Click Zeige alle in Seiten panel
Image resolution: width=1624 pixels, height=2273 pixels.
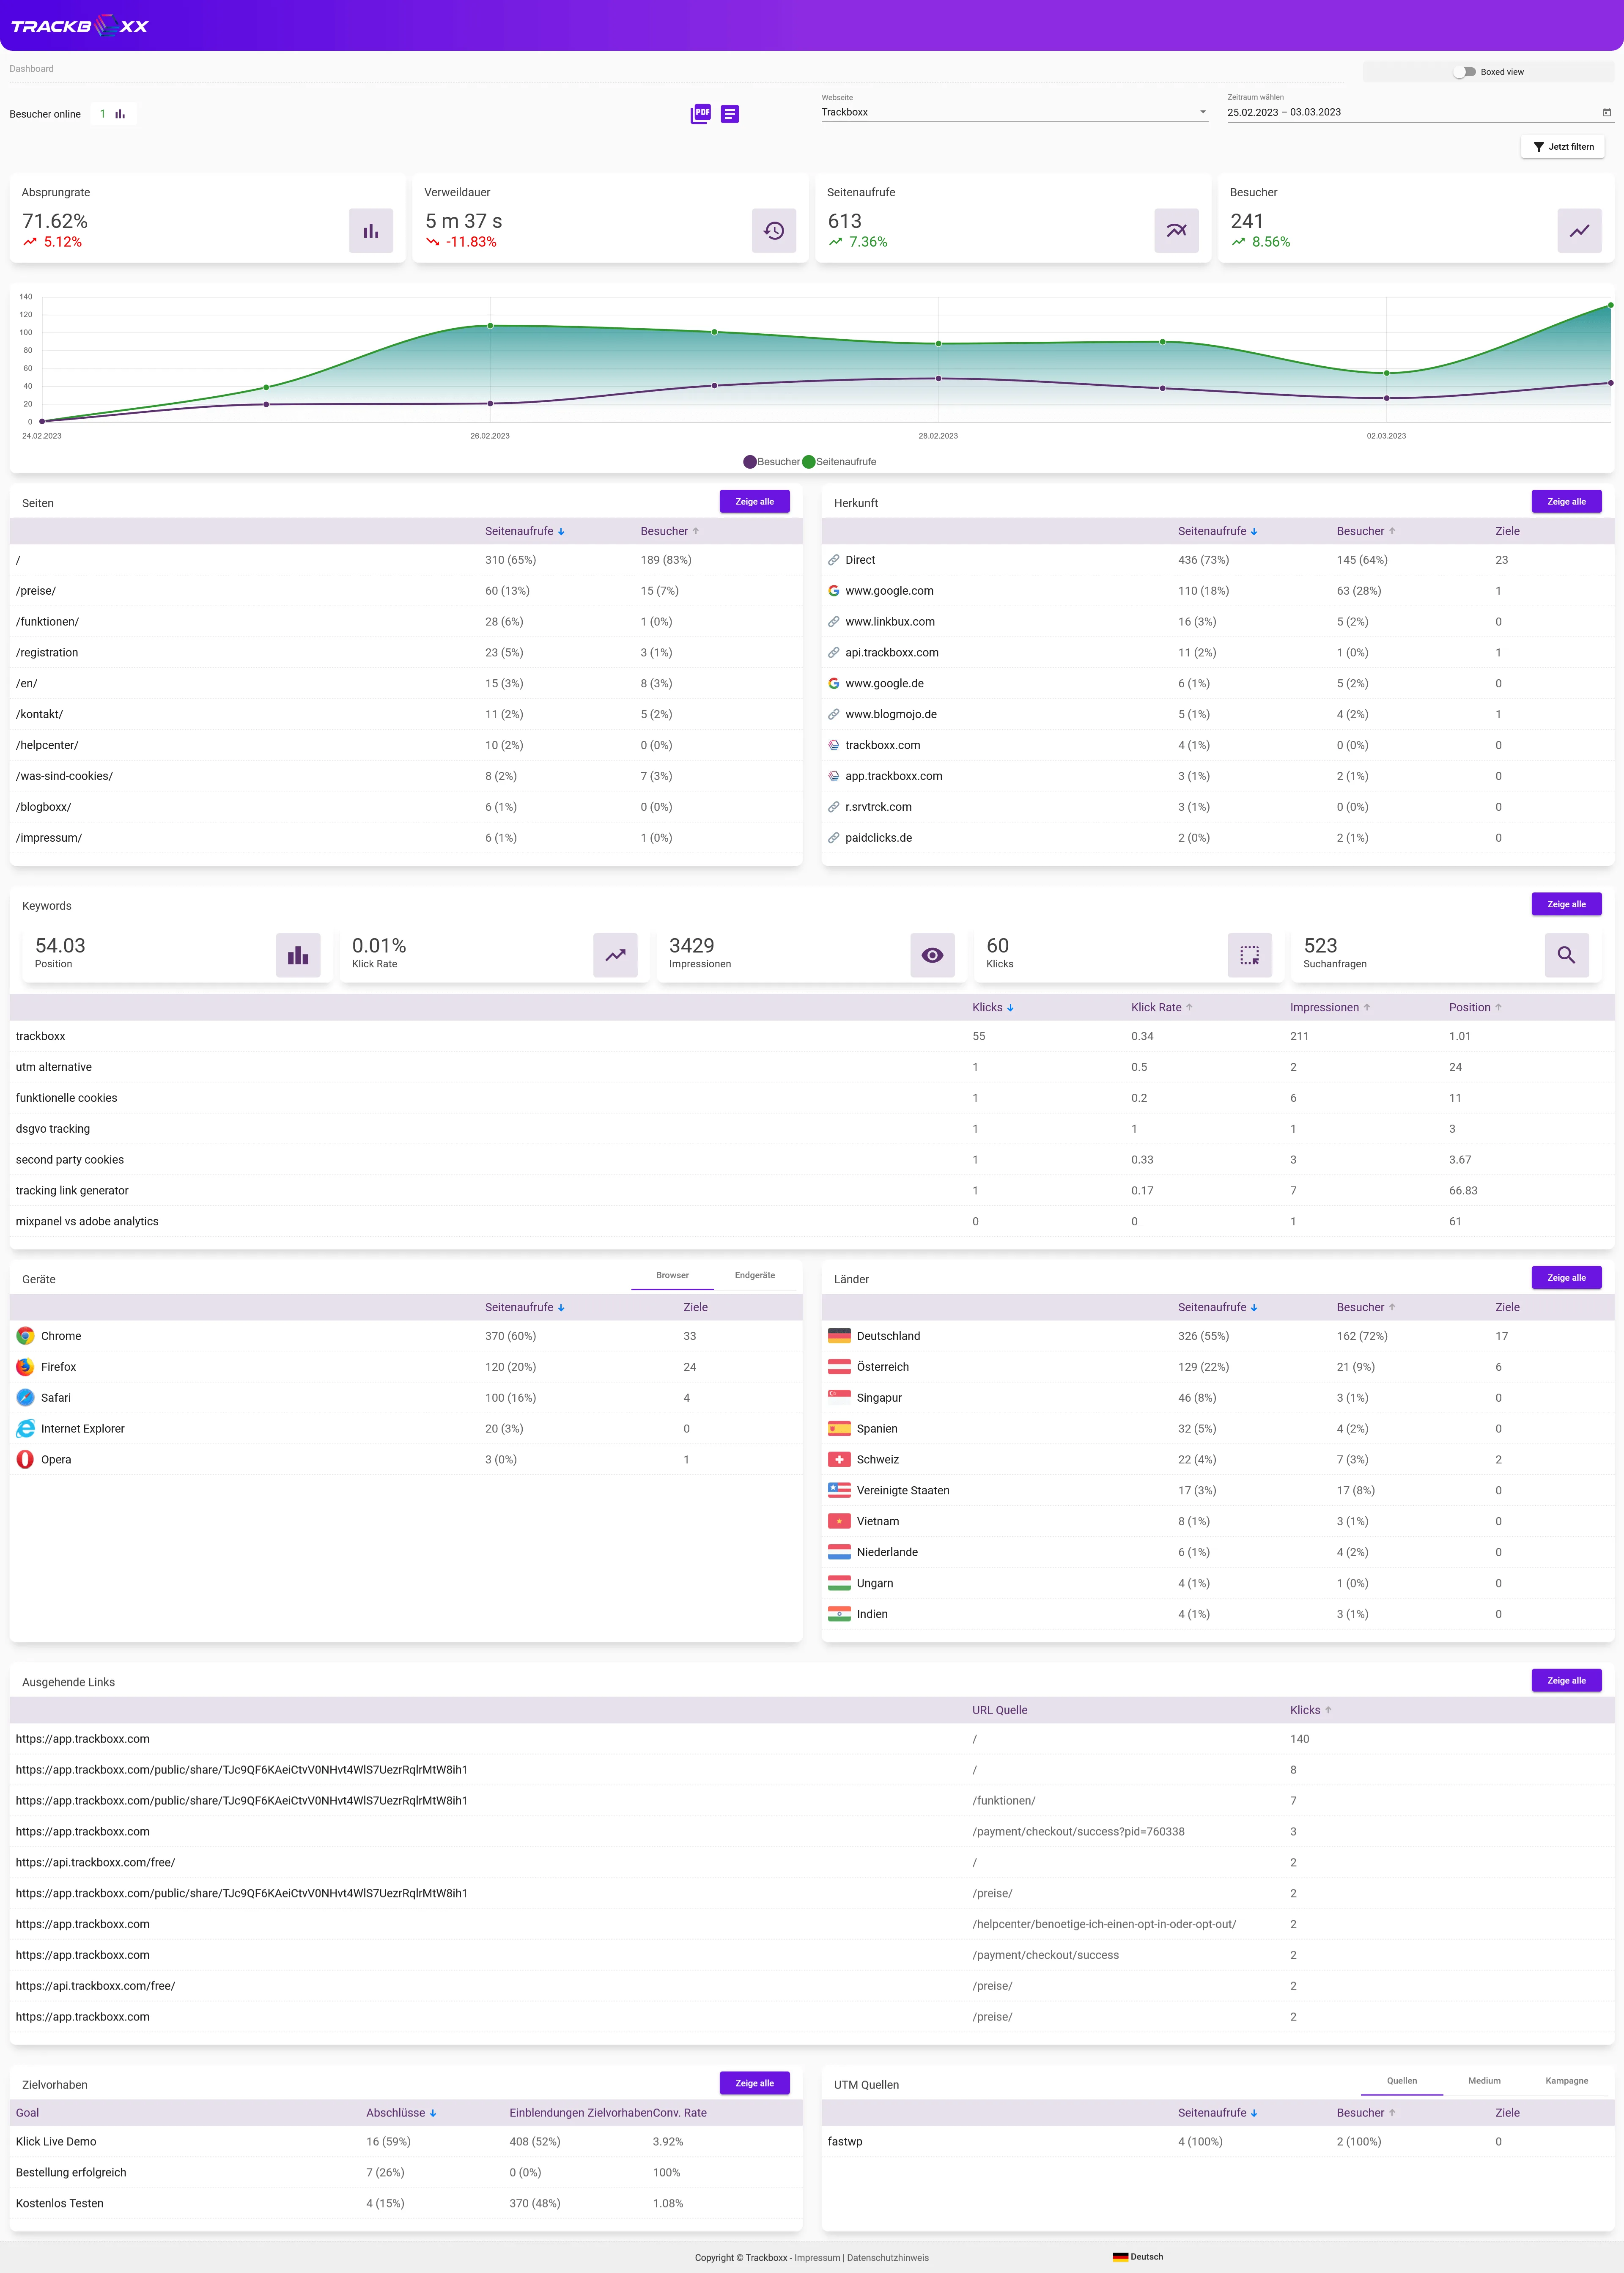coord(754,502)
